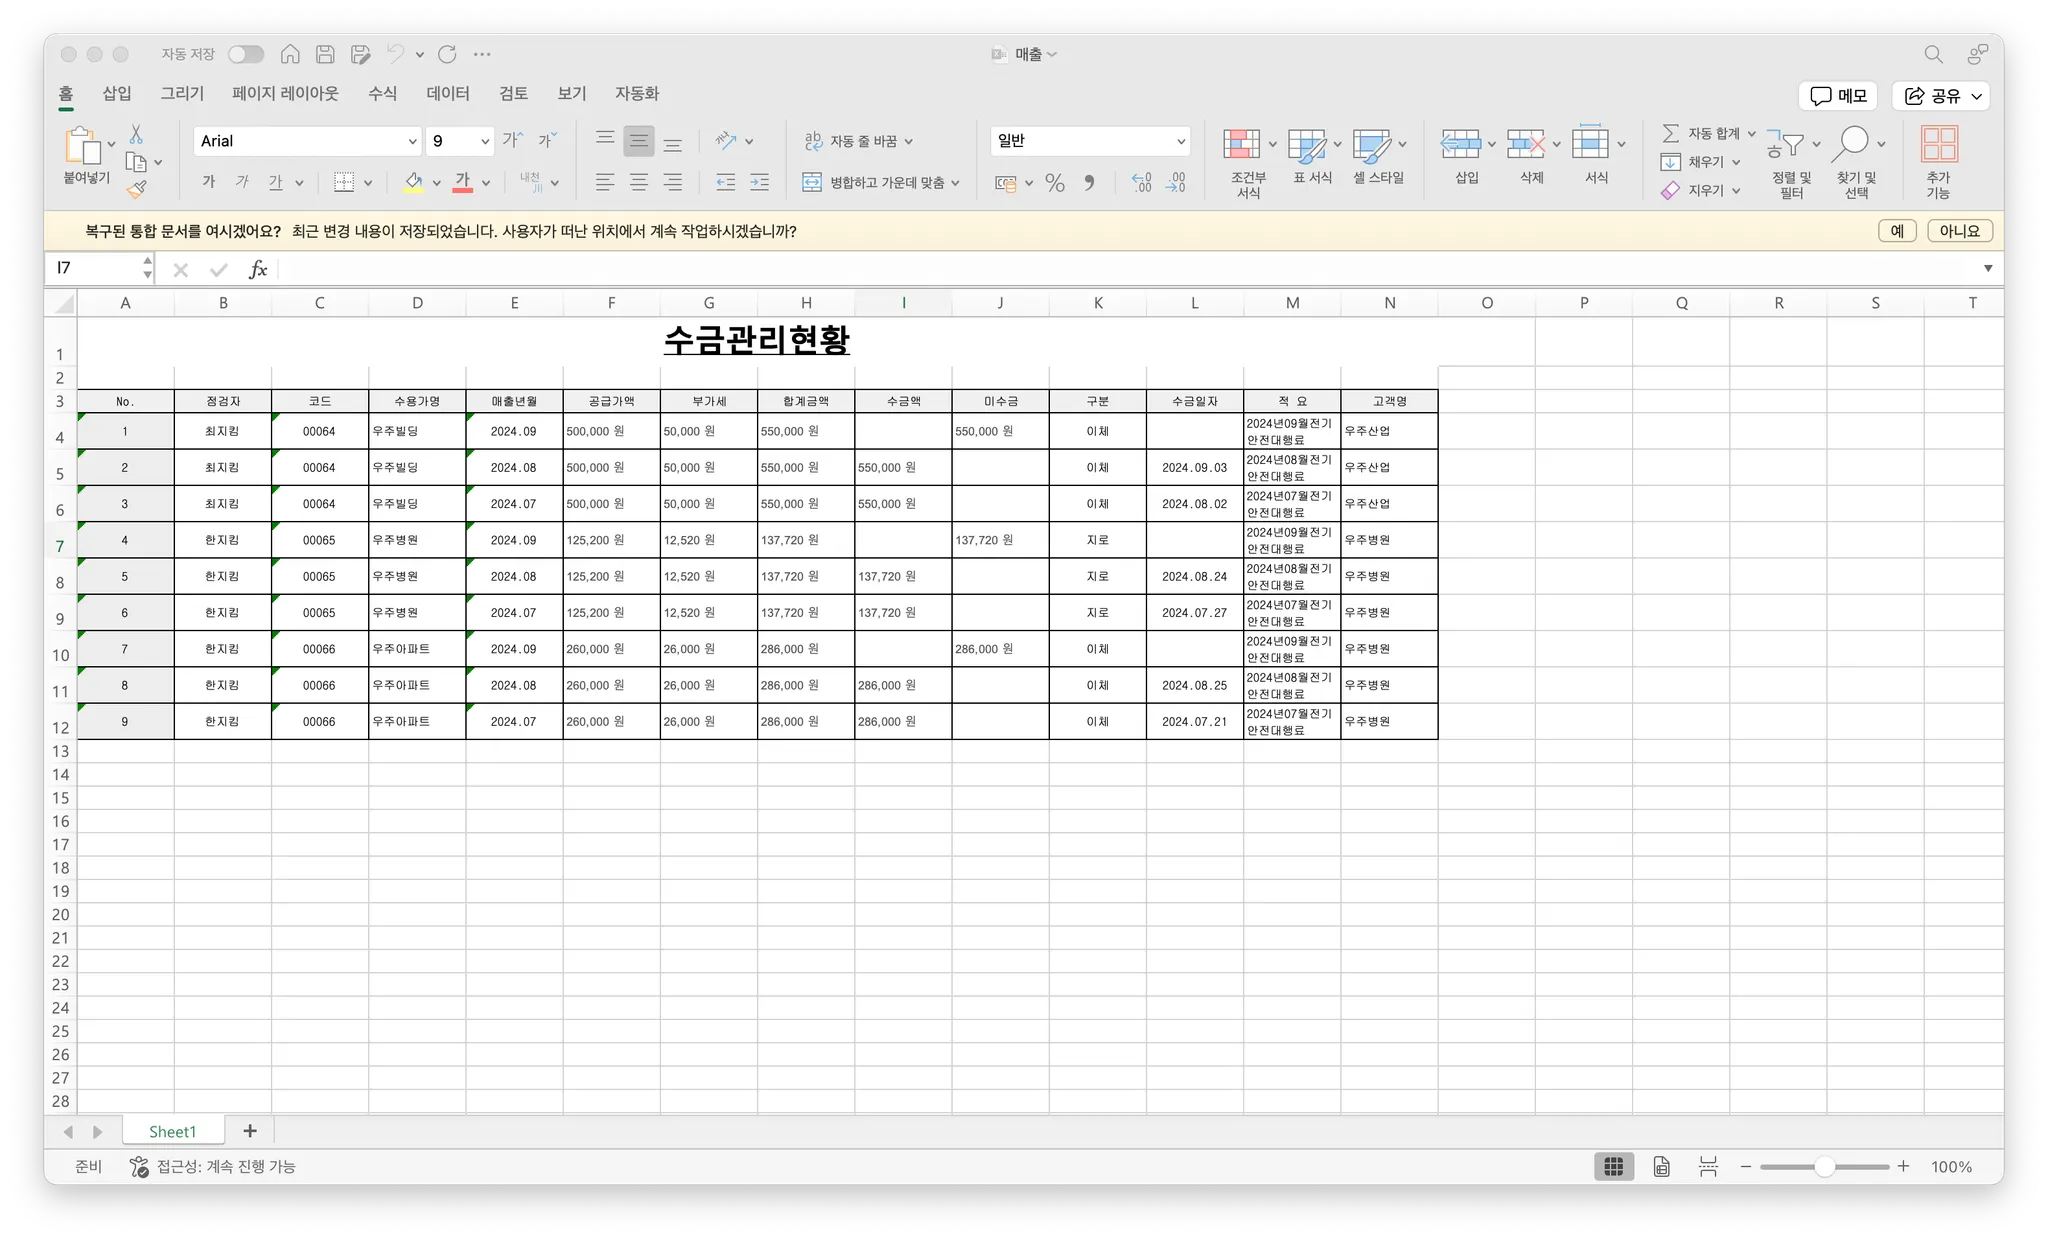Open the 수식 (Formulas) ribbon tab
2048x1239 pixels.
pos(382,93)
